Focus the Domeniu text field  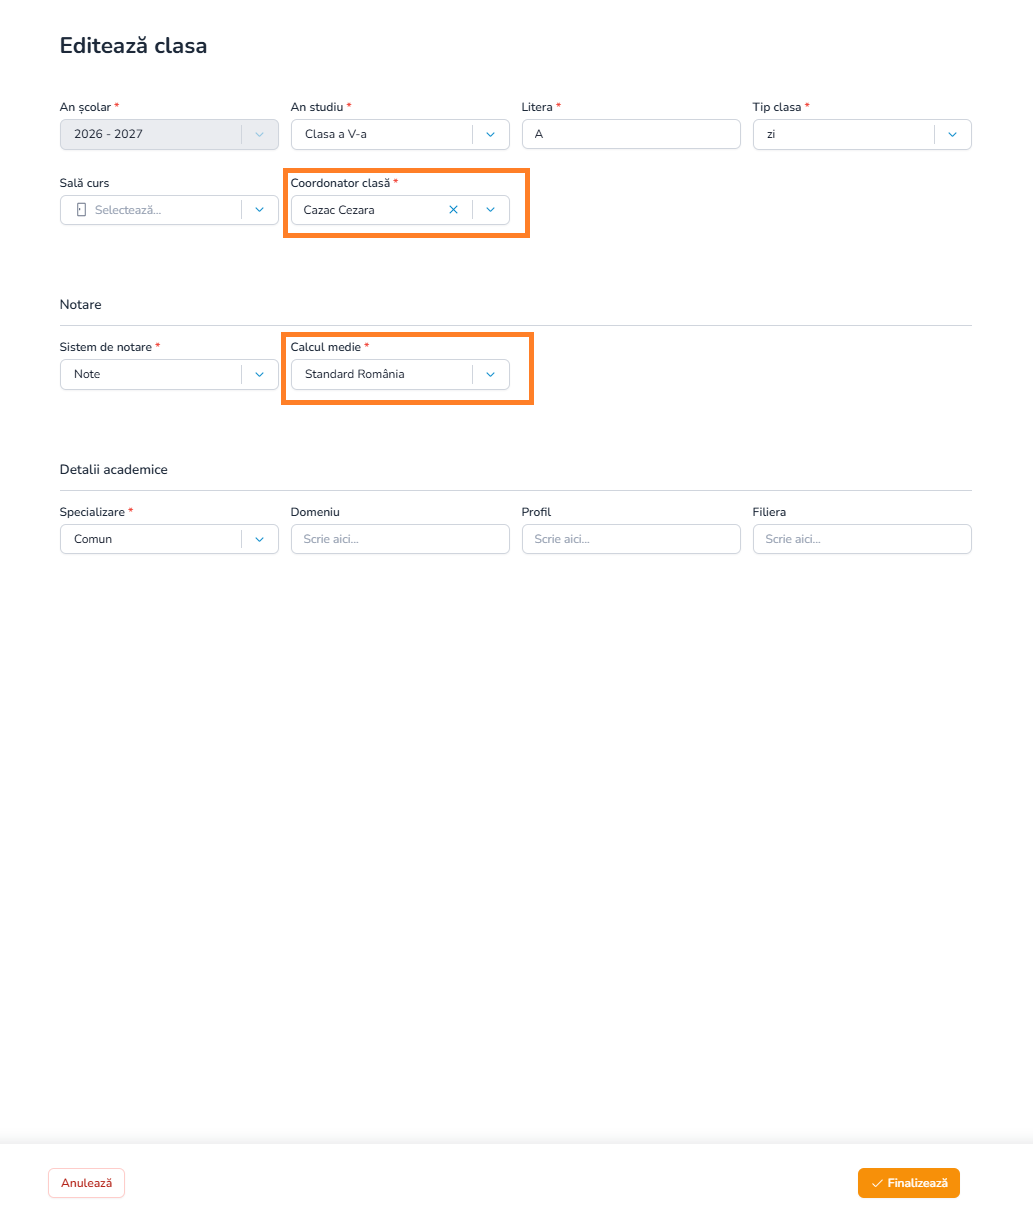pos(400,539)
